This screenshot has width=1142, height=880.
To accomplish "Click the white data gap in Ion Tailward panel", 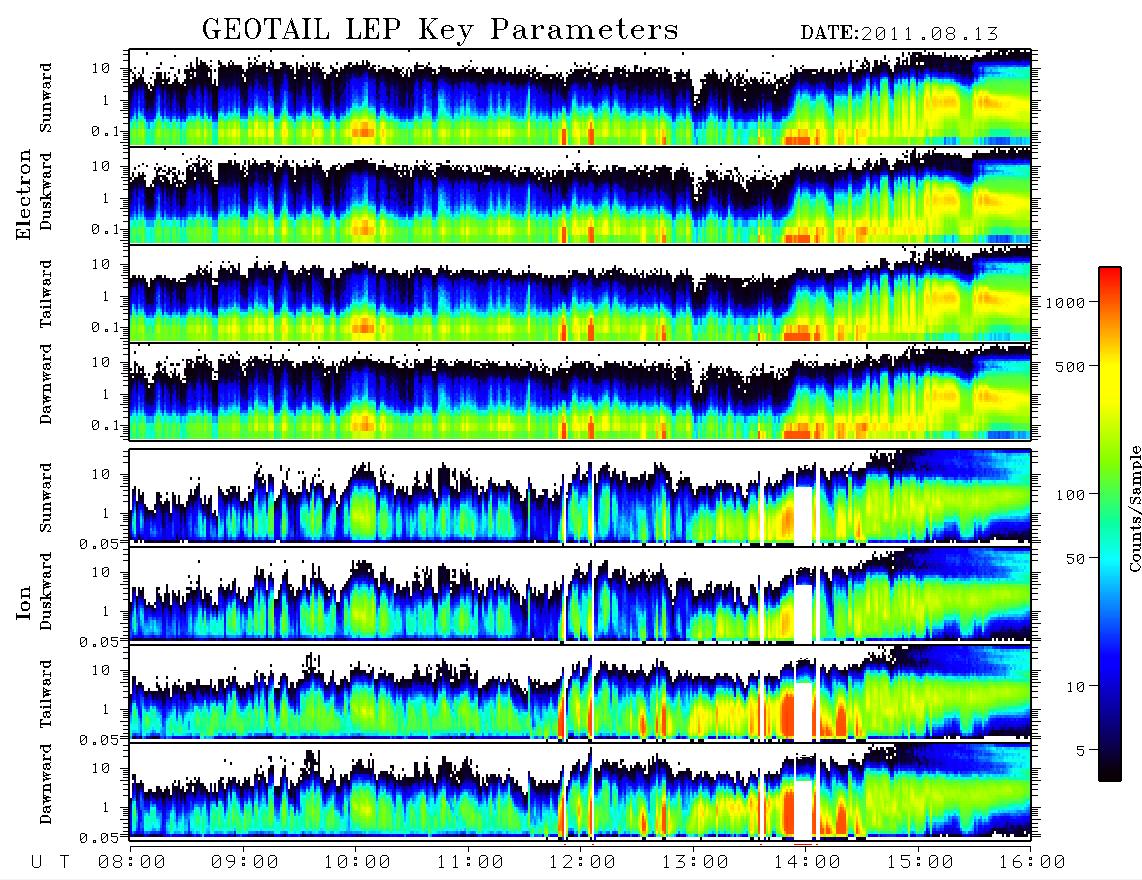I will click(x=803, y=710).
